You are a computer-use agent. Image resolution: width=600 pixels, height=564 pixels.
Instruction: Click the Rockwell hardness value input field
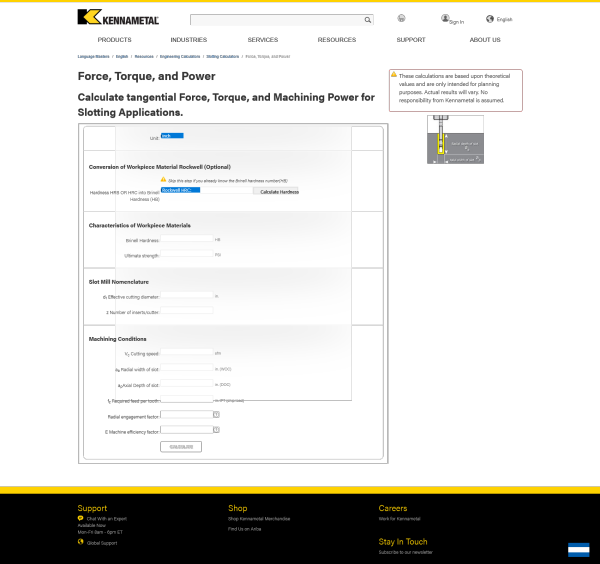coord(227,190)
